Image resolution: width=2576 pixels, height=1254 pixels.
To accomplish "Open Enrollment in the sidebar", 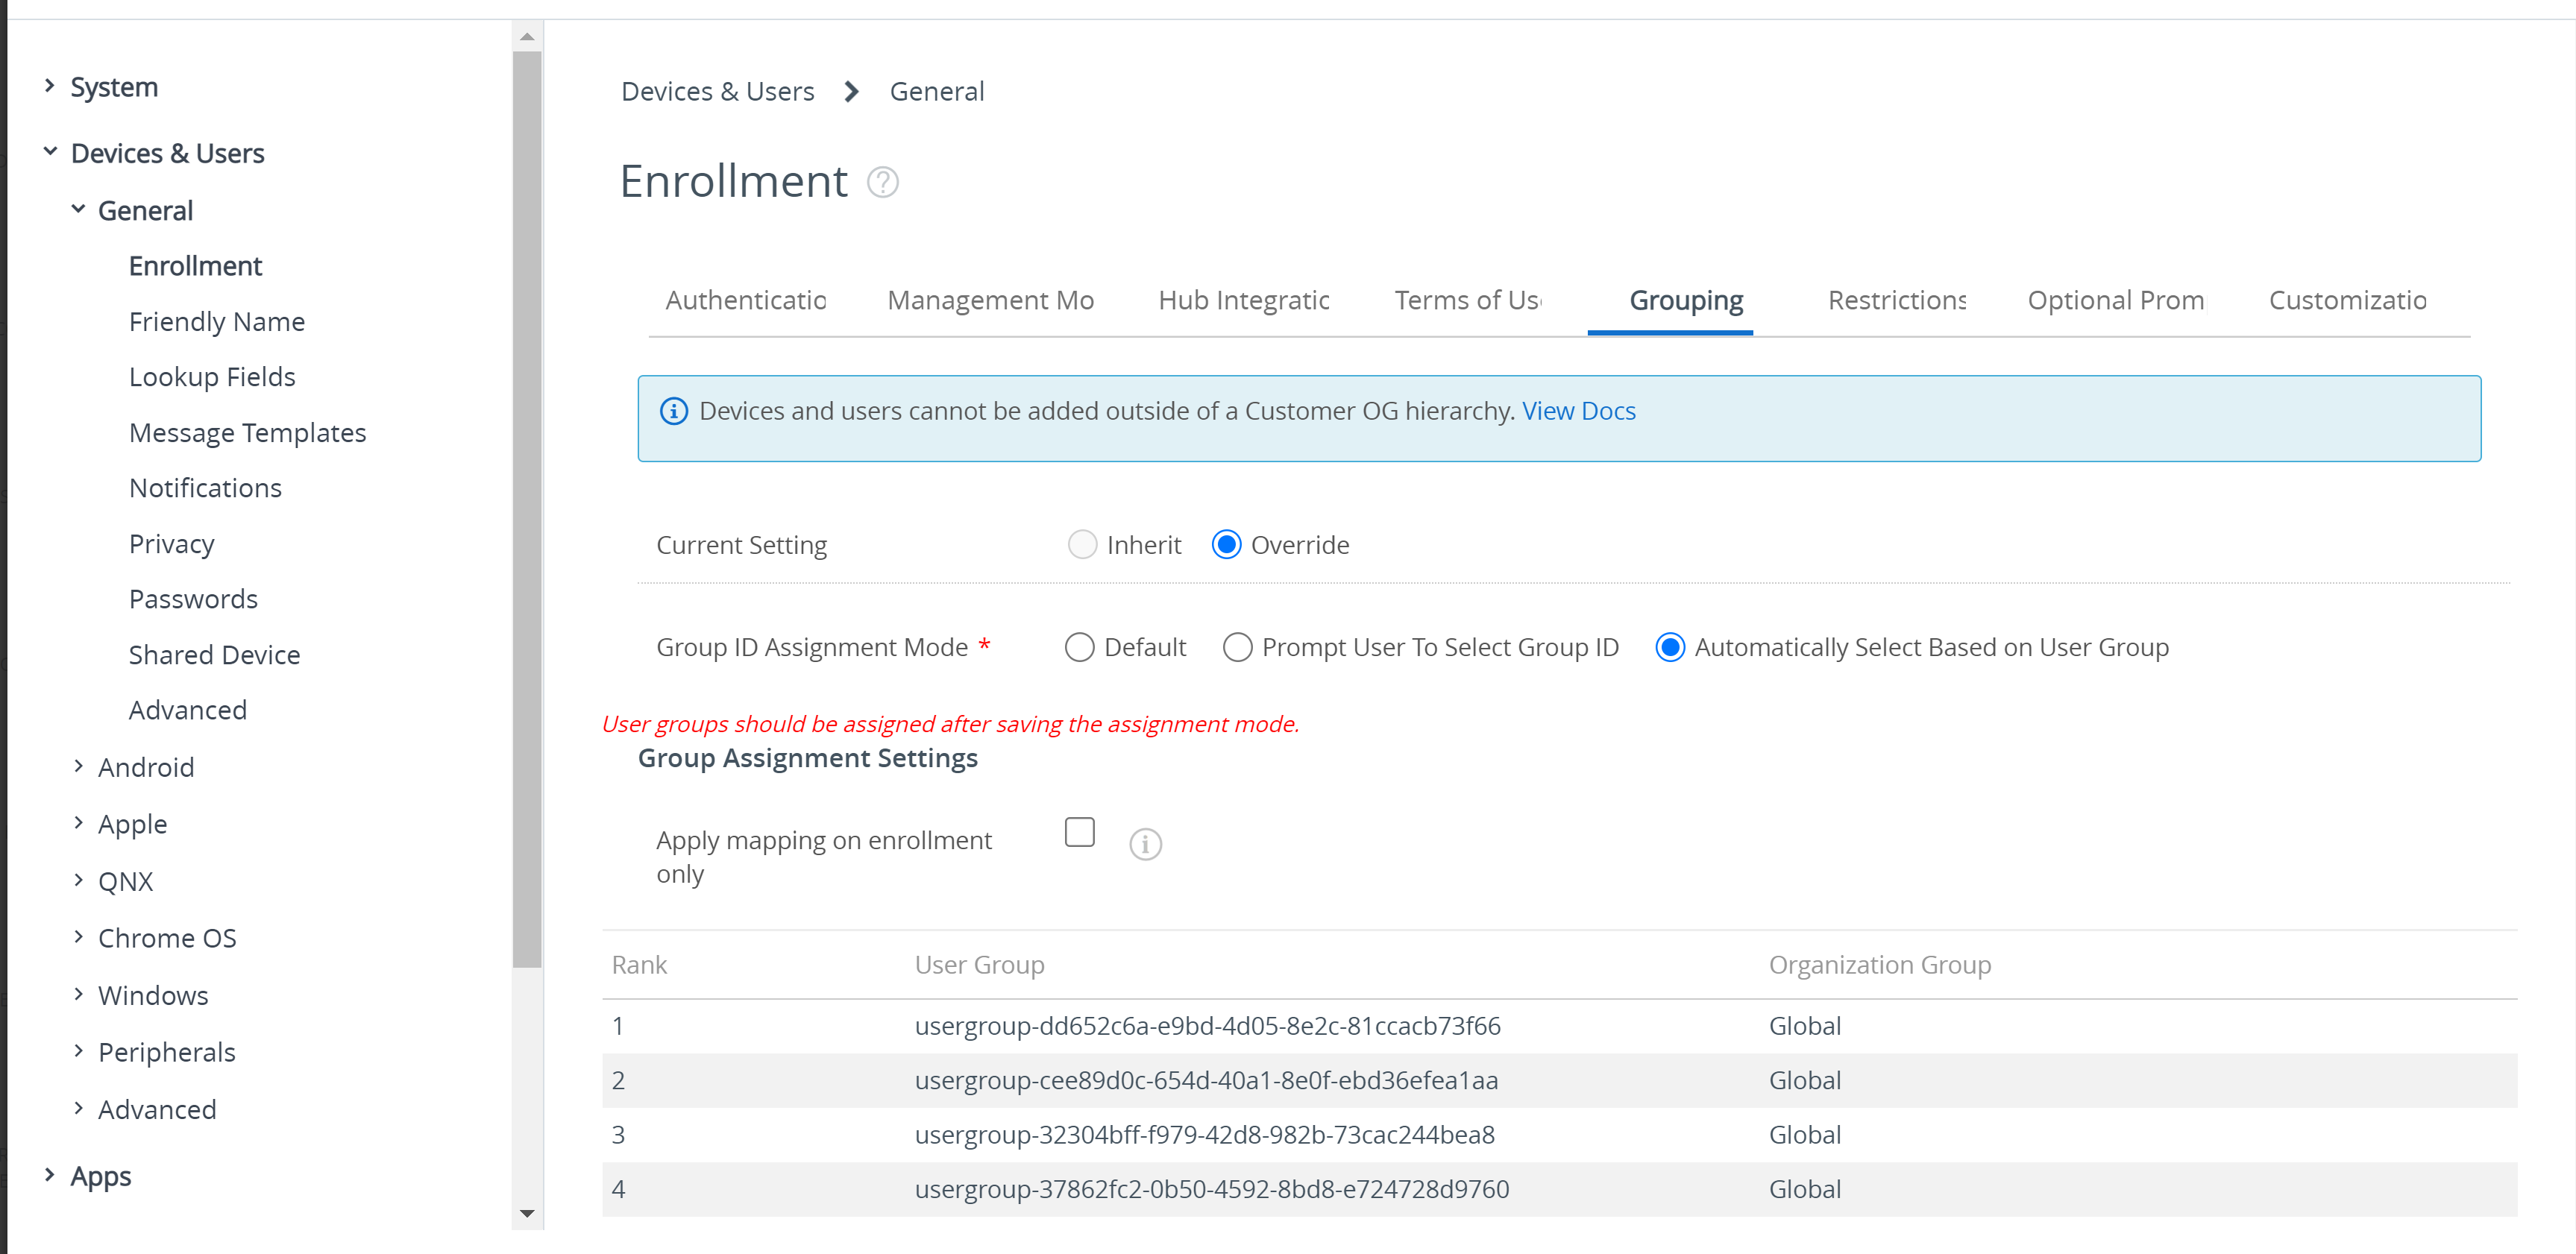I will coord(195,266).
